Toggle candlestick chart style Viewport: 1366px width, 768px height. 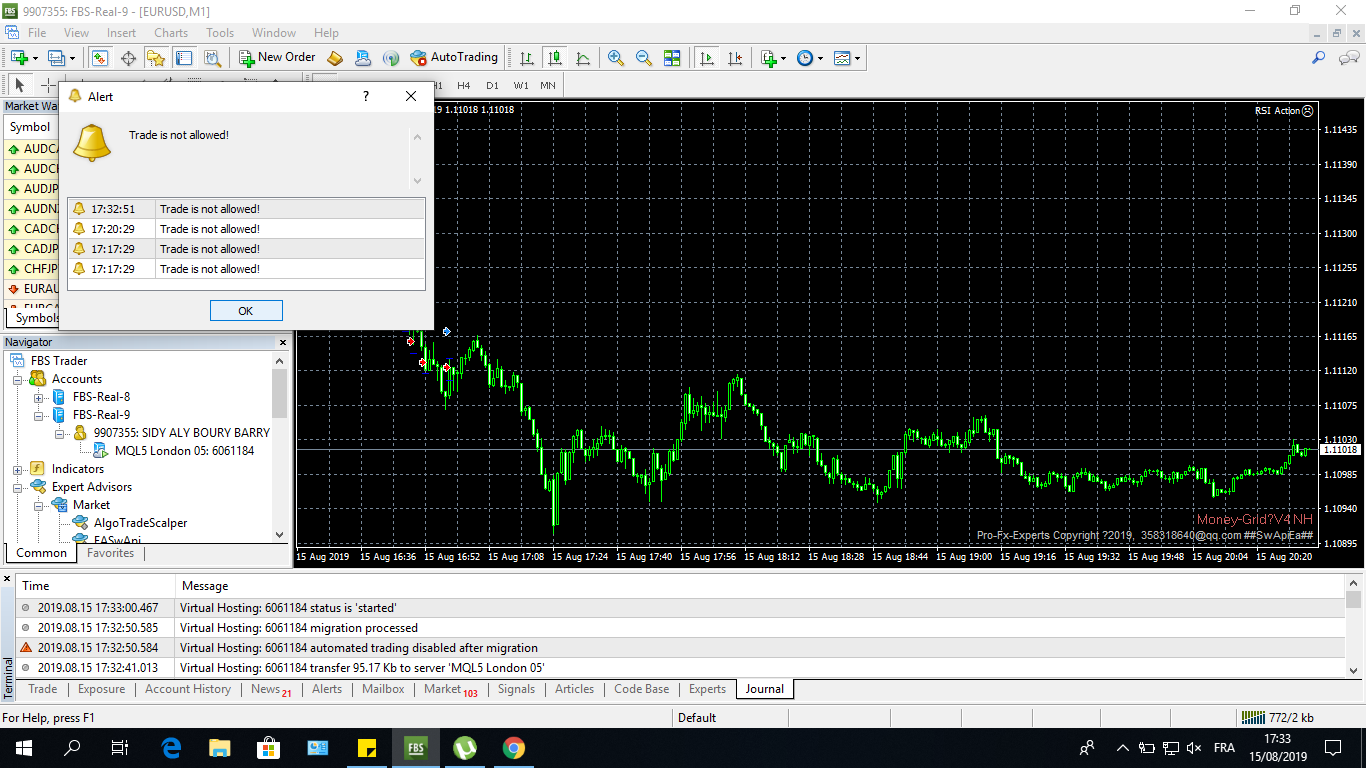[555, 58]
